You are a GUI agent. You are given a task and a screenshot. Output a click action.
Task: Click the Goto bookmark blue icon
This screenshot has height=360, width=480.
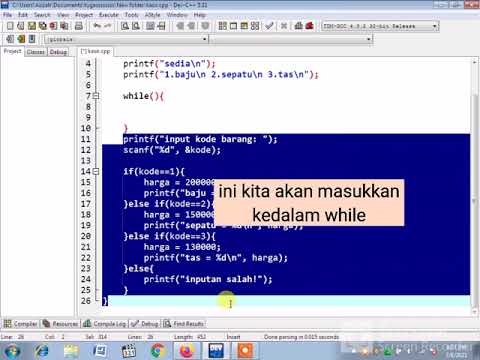(x=32, y=39)
